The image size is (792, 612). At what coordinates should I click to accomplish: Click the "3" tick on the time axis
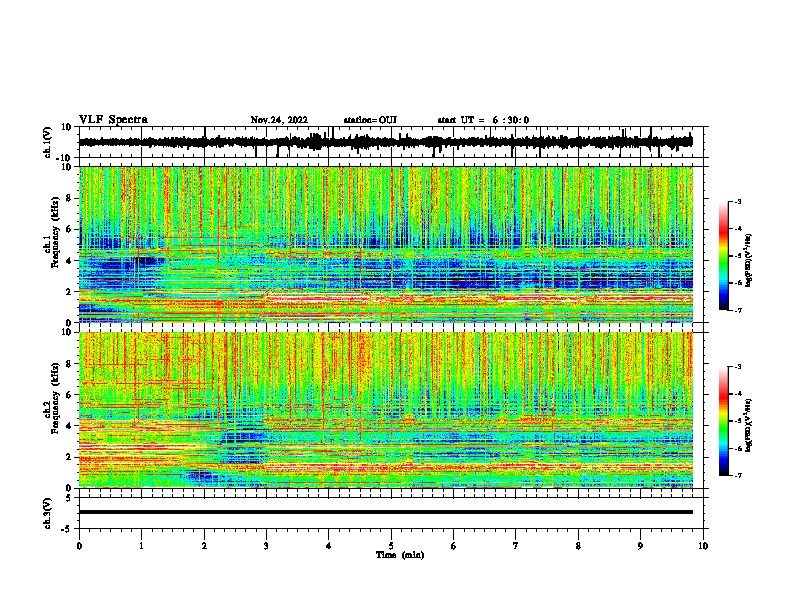(266, 546)
